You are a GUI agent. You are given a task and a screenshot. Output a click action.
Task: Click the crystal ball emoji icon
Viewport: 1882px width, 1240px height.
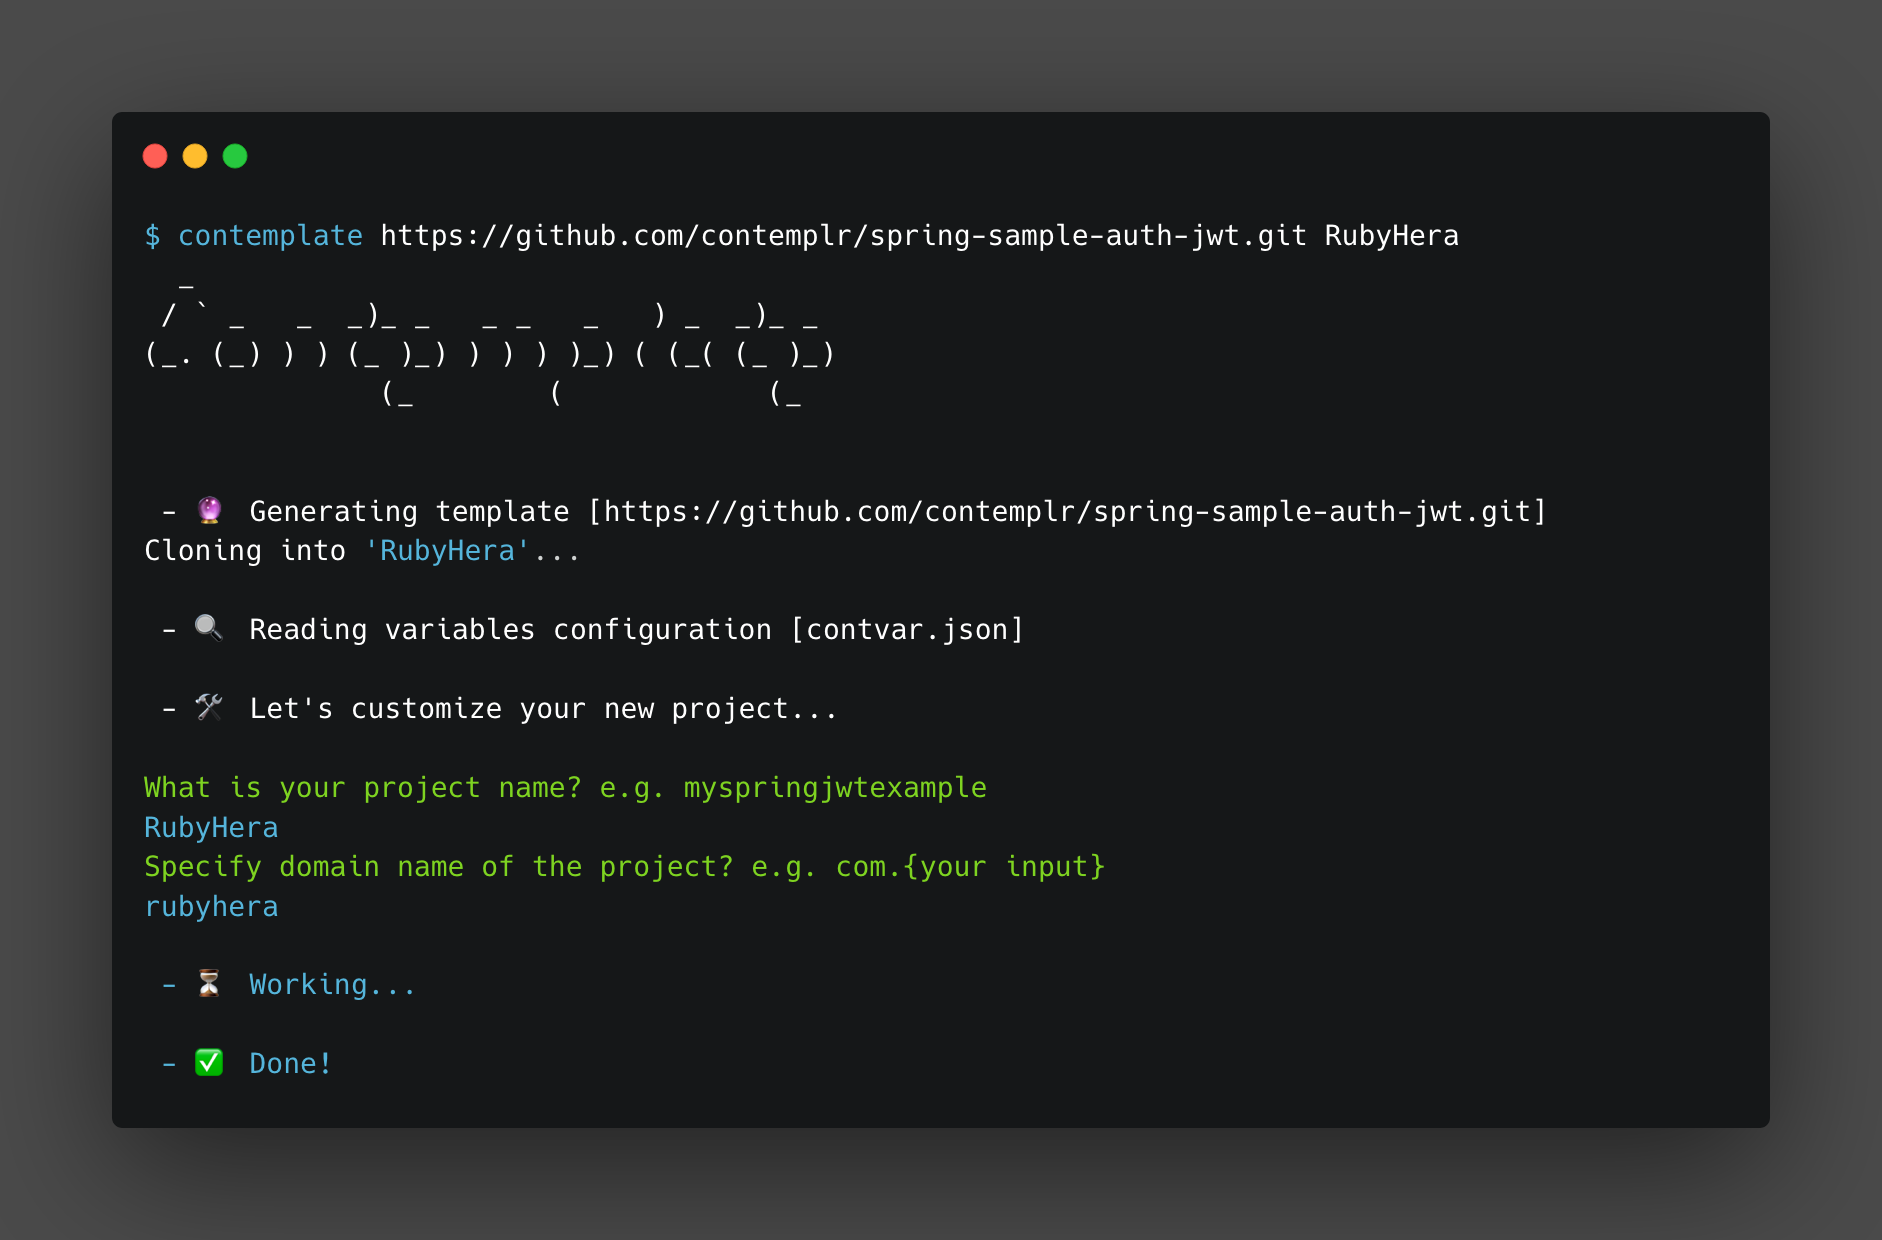tap(209, 510)
